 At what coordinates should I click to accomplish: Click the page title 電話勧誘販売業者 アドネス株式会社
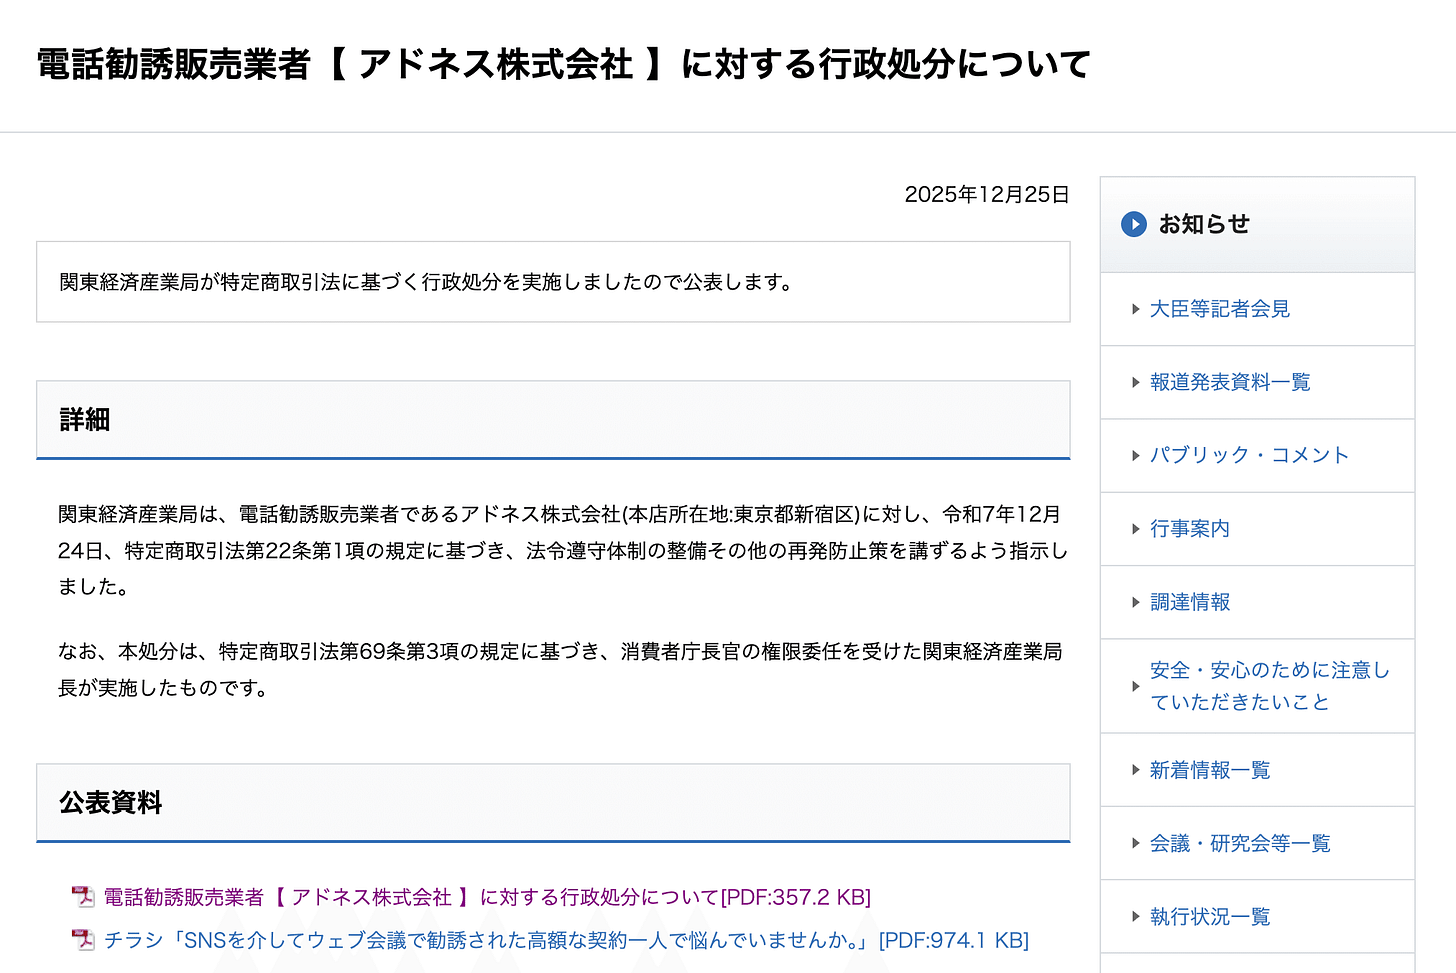tap(563, 65)
